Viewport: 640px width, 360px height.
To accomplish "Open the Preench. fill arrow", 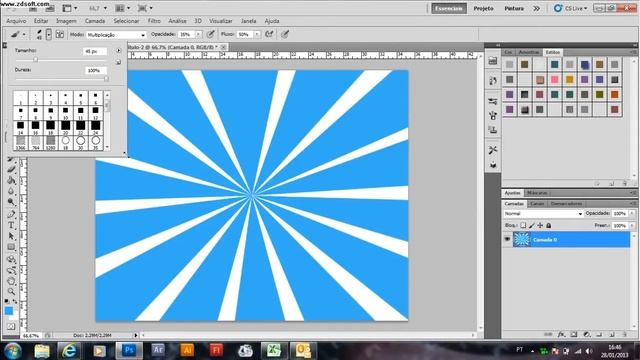I will tap(632, 225).
